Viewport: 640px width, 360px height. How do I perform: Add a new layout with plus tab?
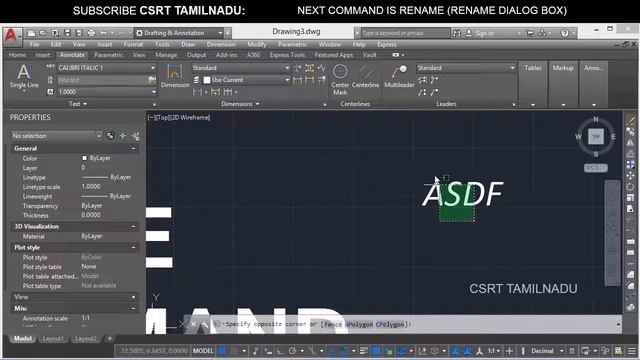click(x=109, y=339)
